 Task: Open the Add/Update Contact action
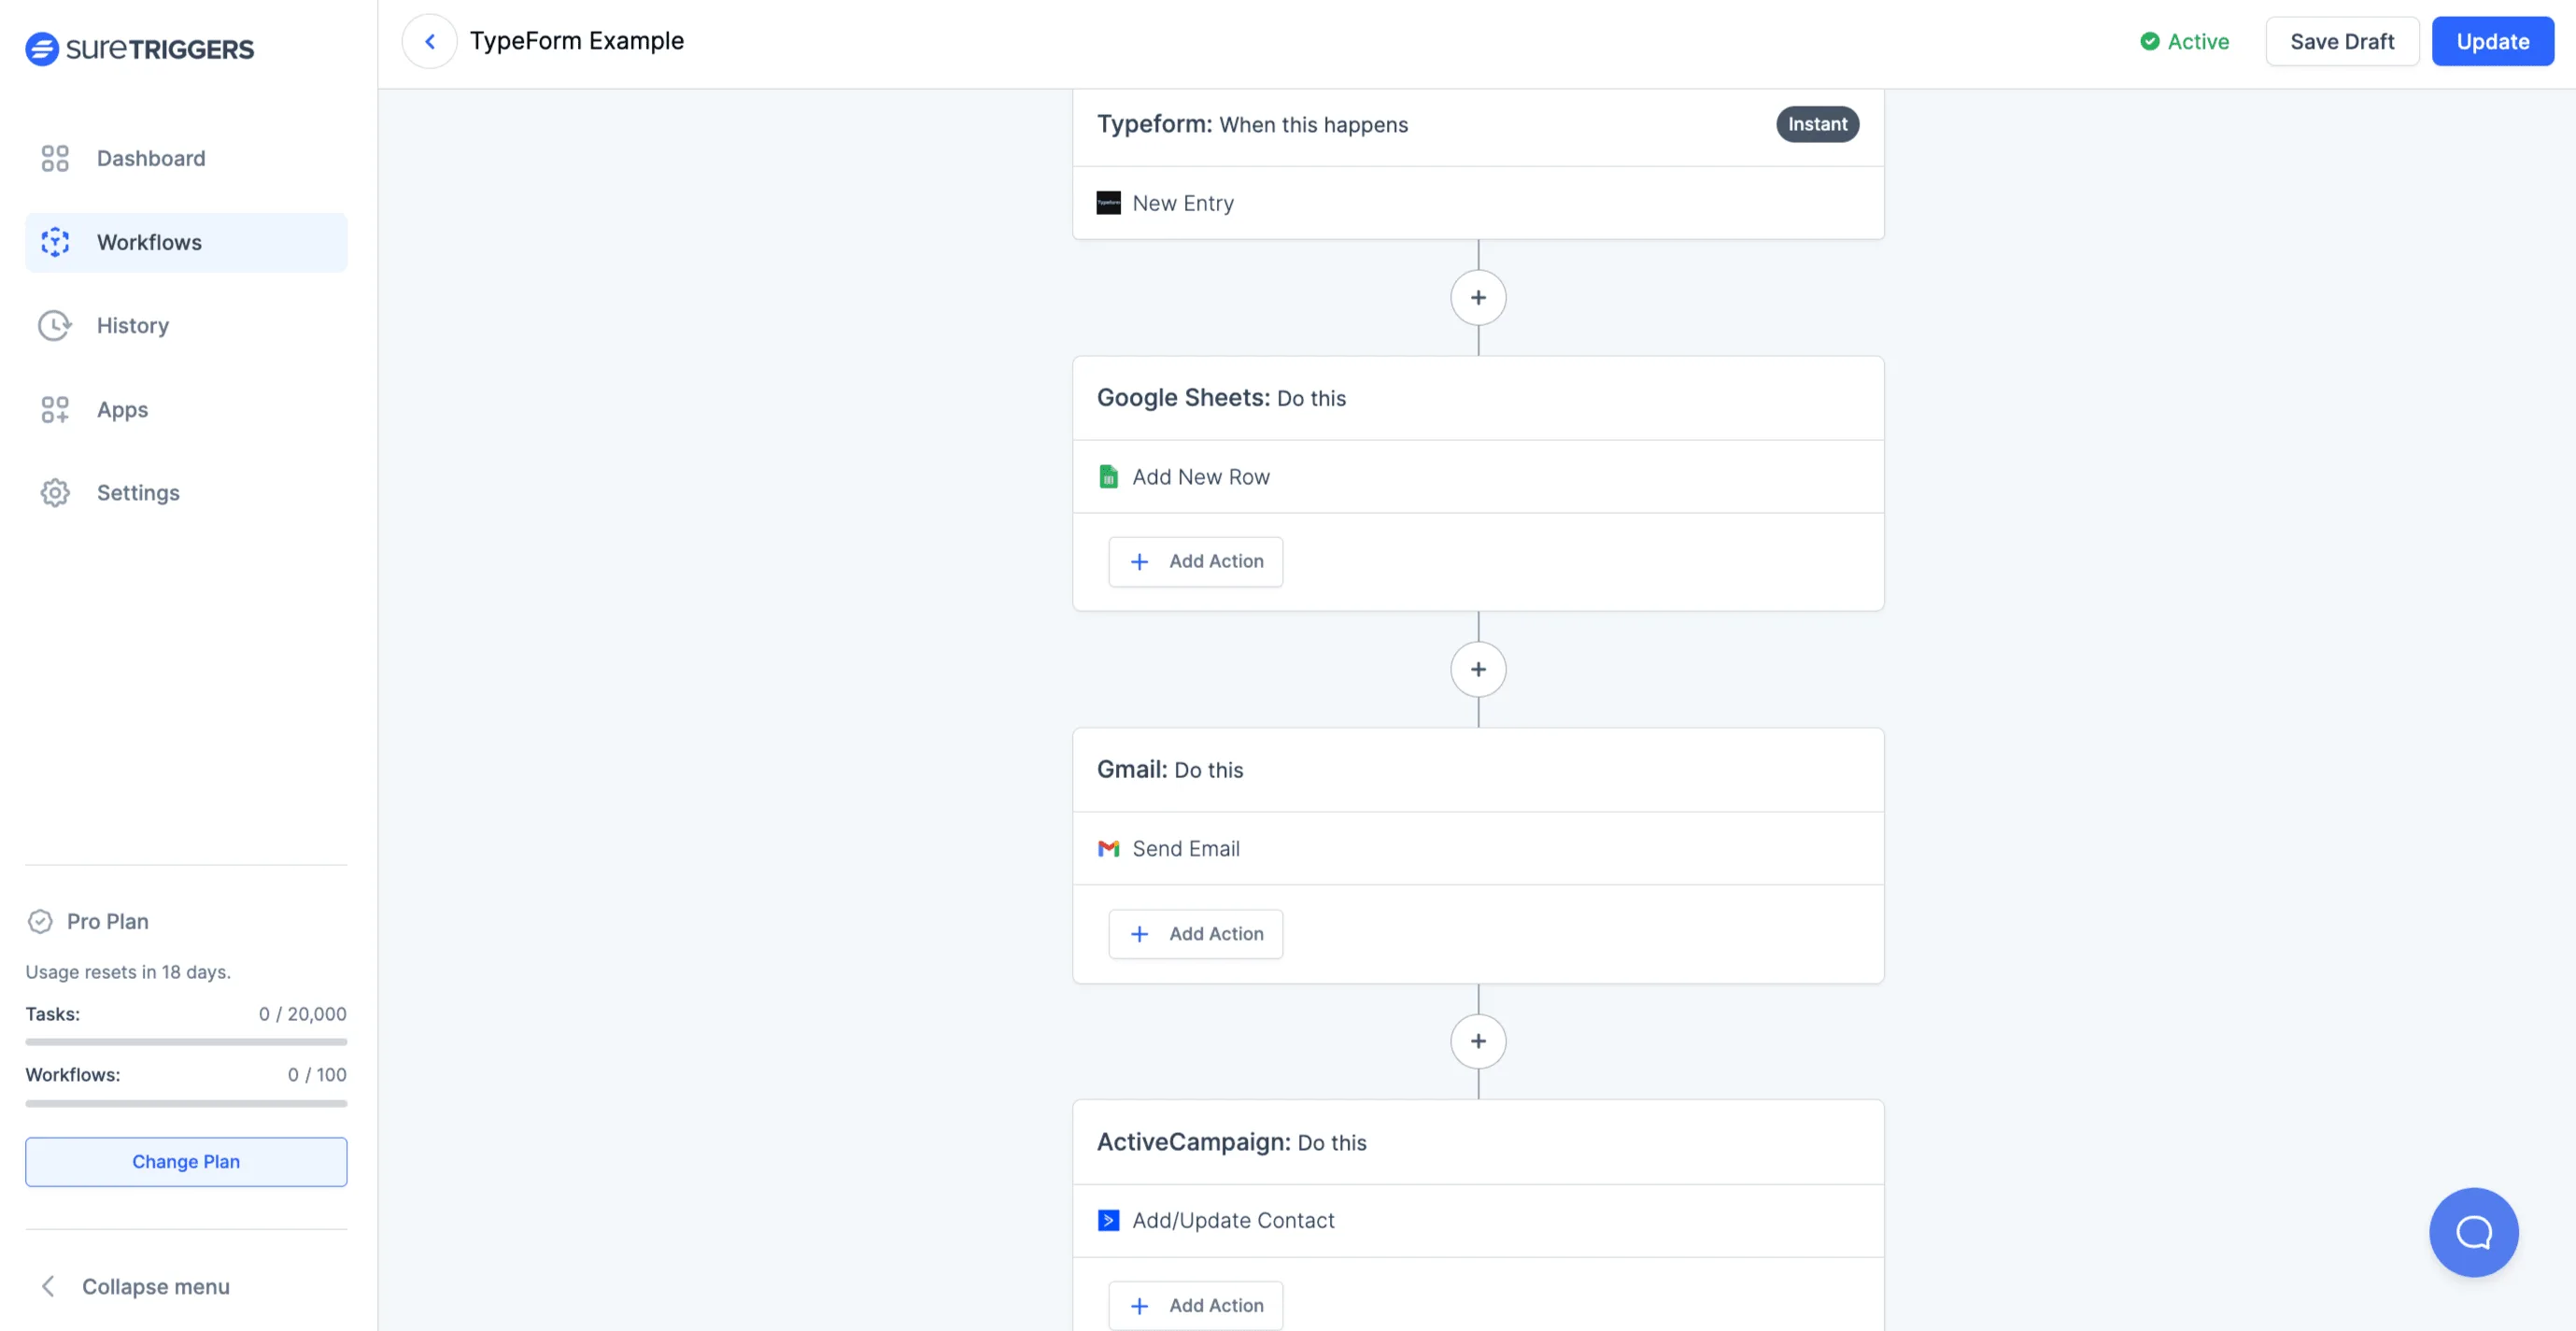(x=1478, y=1220)
